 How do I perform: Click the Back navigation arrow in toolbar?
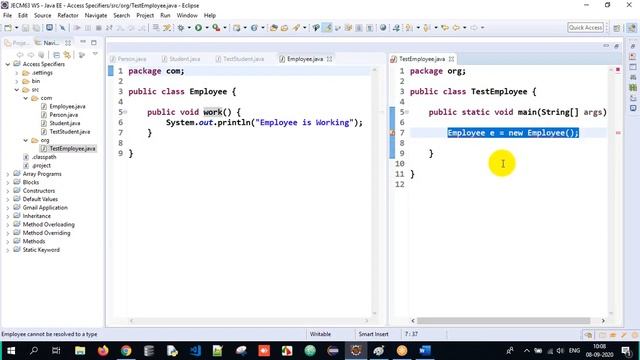click(456, 28)
